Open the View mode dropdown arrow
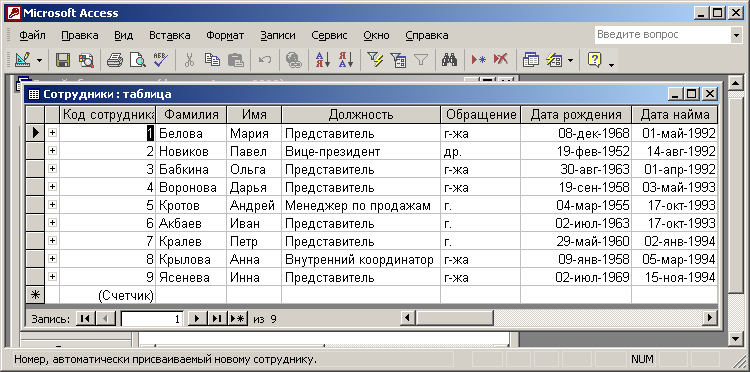750x372 pixels. [x=40, y=60]
